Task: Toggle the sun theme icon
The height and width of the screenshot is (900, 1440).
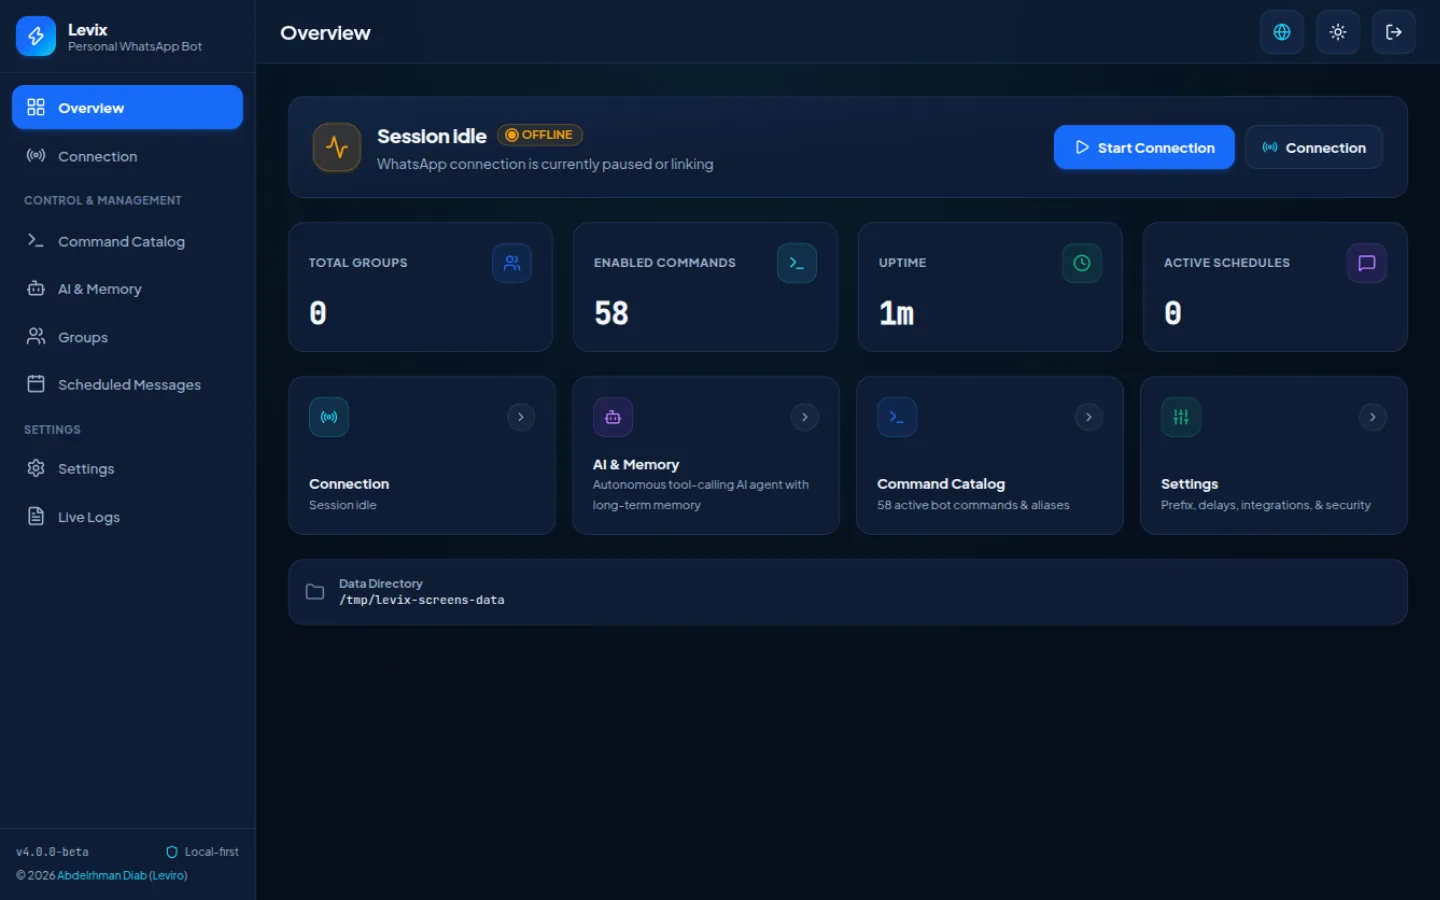Action: pos(1338,32)
